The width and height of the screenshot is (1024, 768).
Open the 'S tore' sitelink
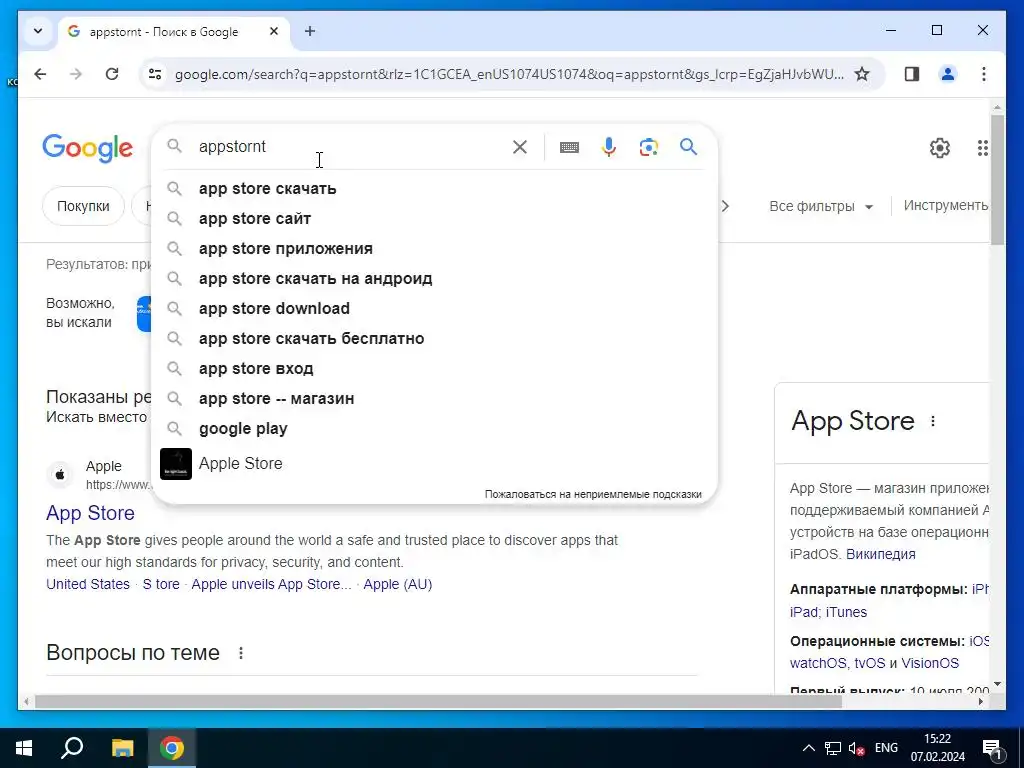(x=161, y=584)
